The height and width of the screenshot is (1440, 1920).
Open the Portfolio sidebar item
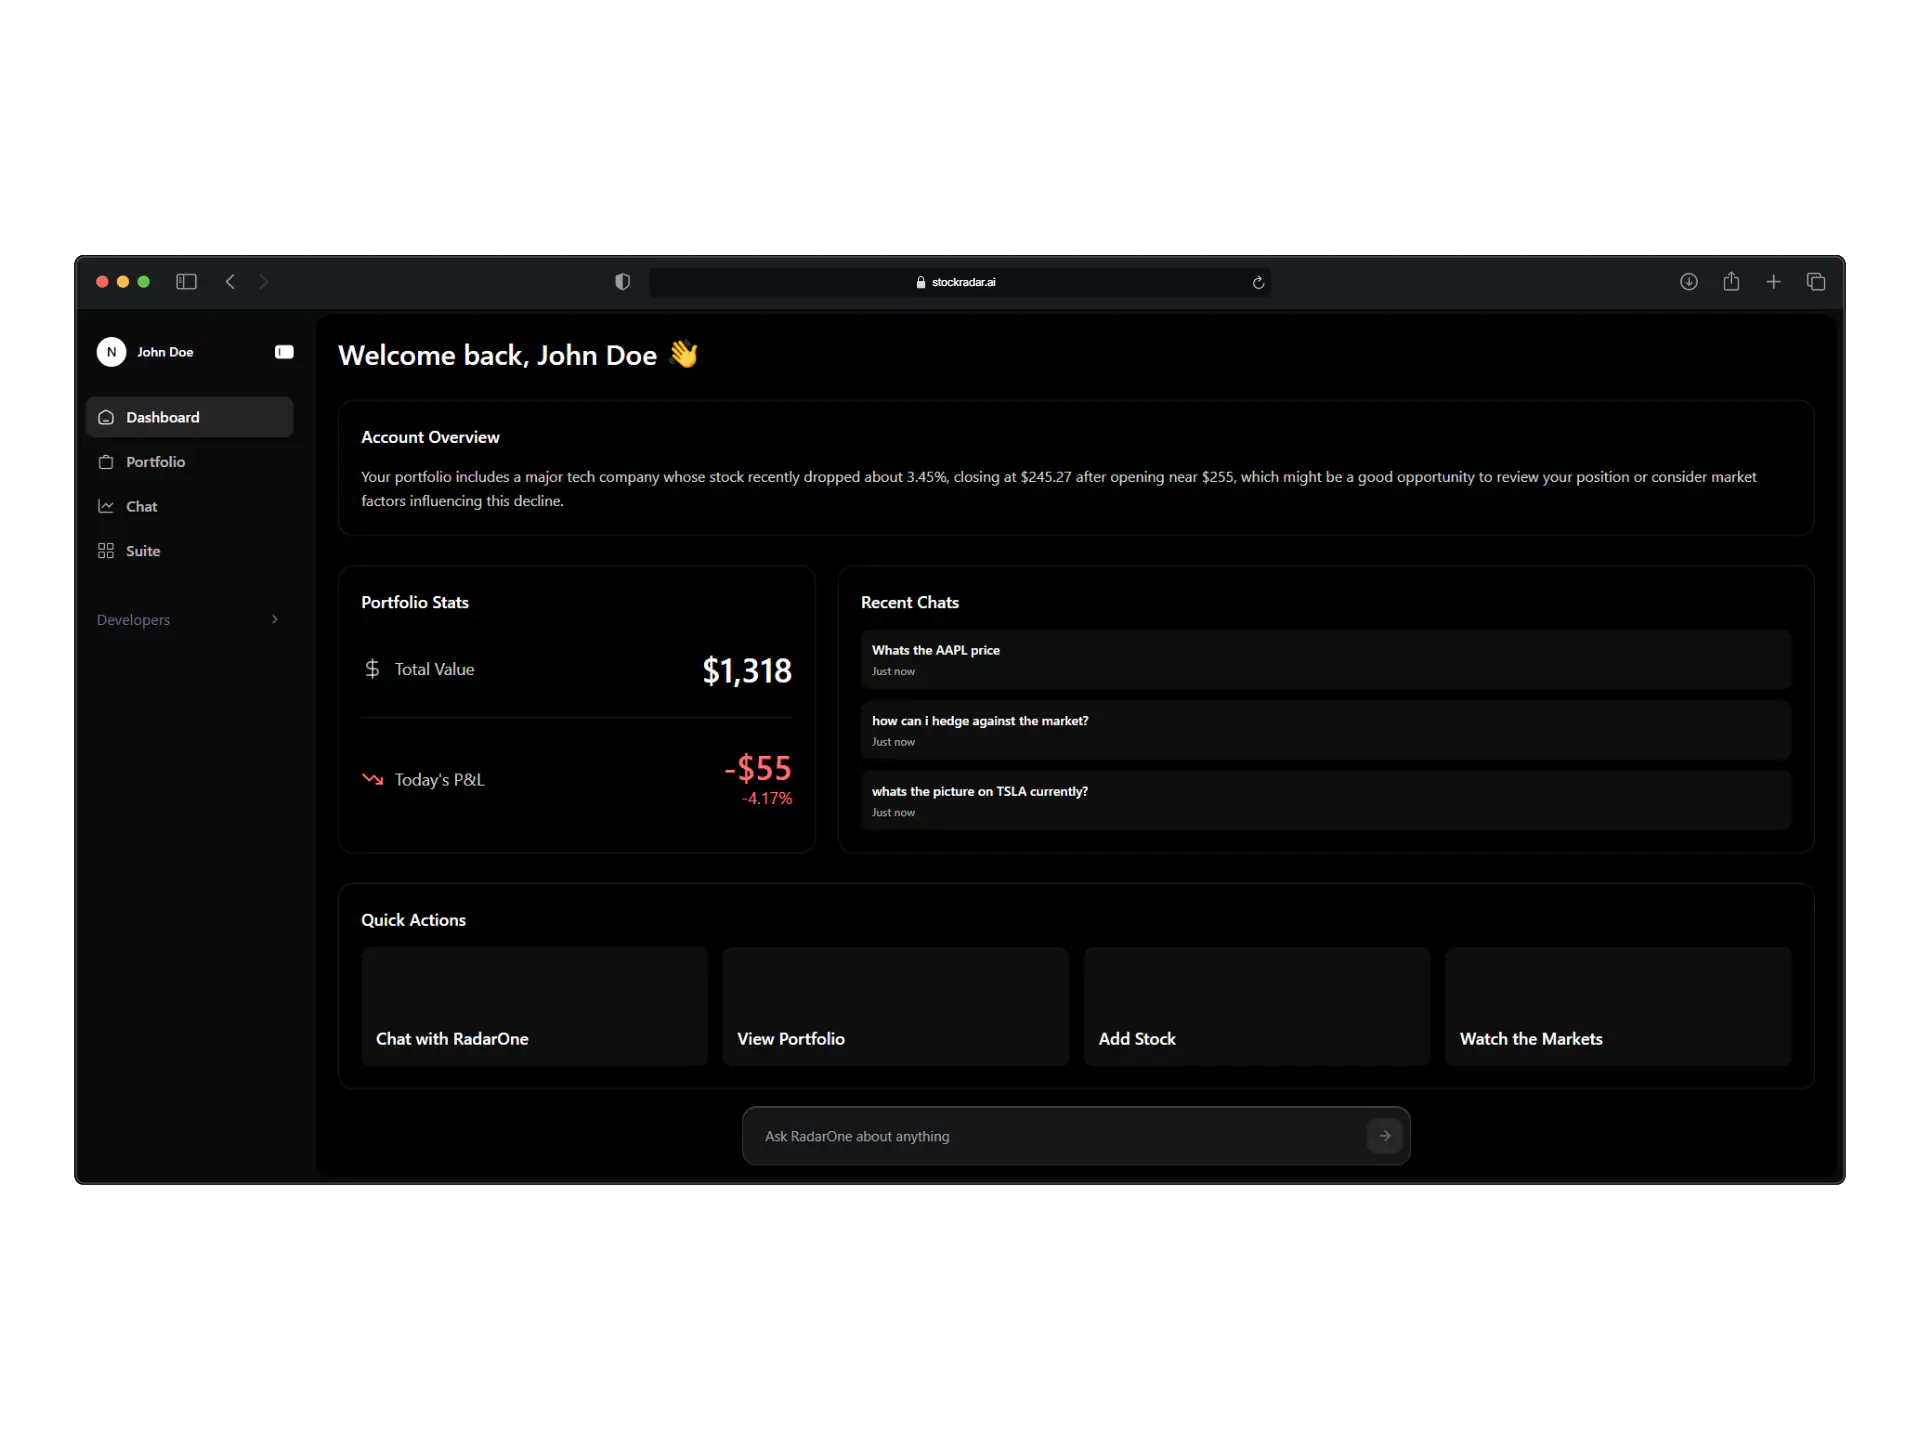click(155, 462)
